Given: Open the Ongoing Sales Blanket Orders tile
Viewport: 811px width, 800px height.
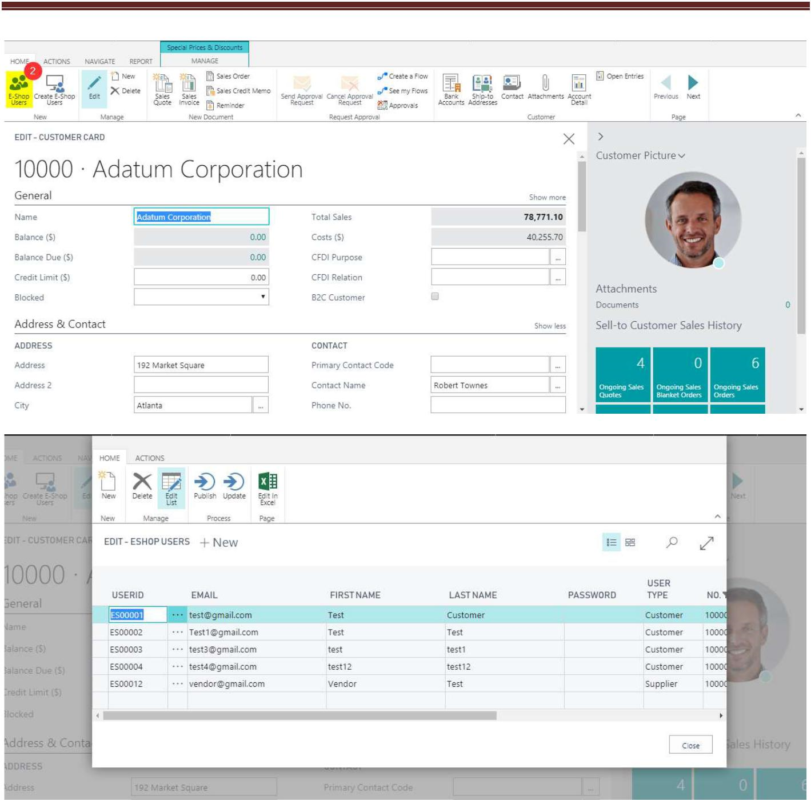Looking at the screenshot, I should click(x=680, y=374).
